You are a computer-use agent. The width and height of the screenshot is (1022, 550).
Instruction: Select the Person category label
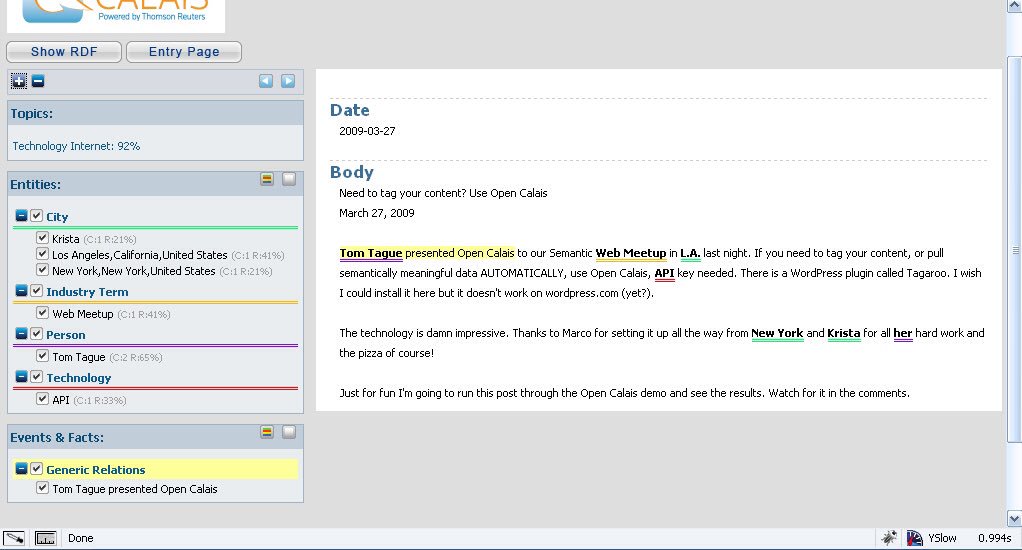click(x=66, y=335)
